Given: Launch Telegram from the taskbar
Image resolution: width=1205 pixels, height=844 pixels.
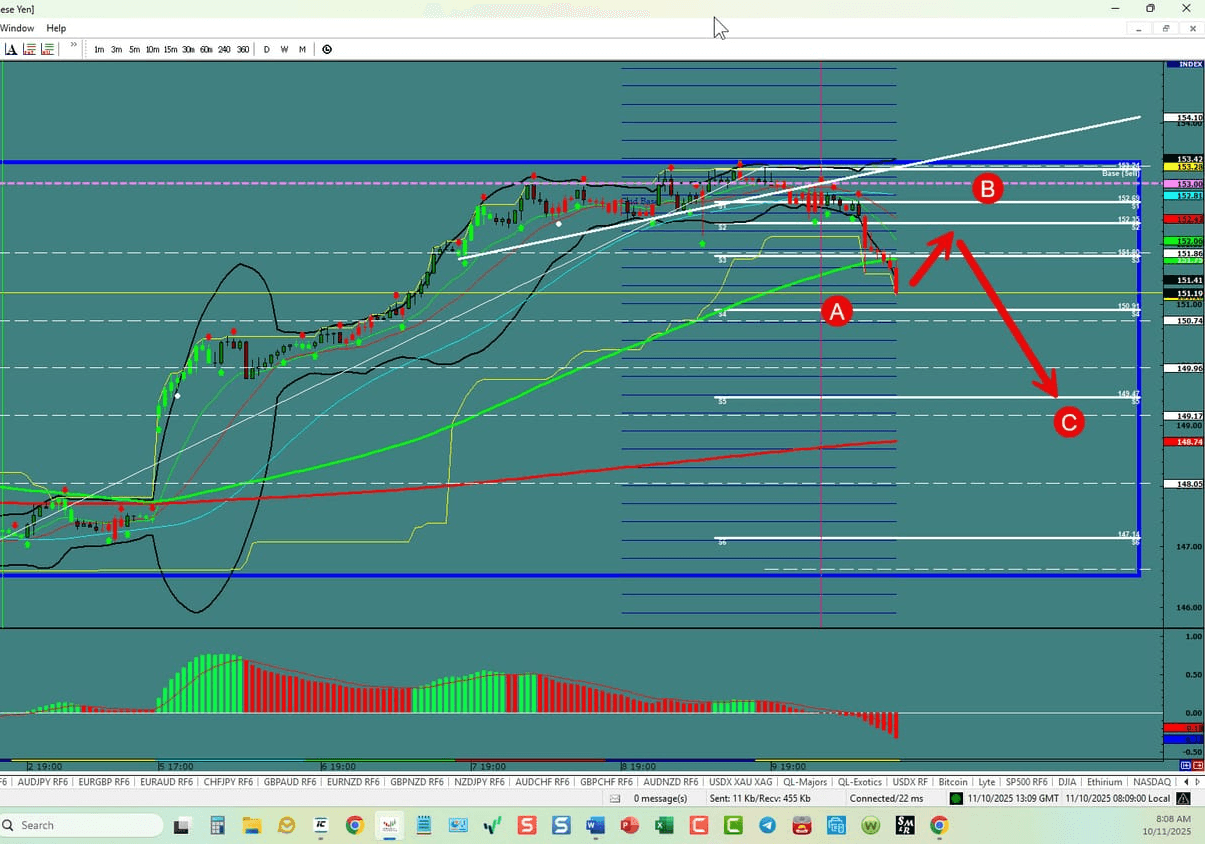Looking at the screenshot, I should click(767, 825).
